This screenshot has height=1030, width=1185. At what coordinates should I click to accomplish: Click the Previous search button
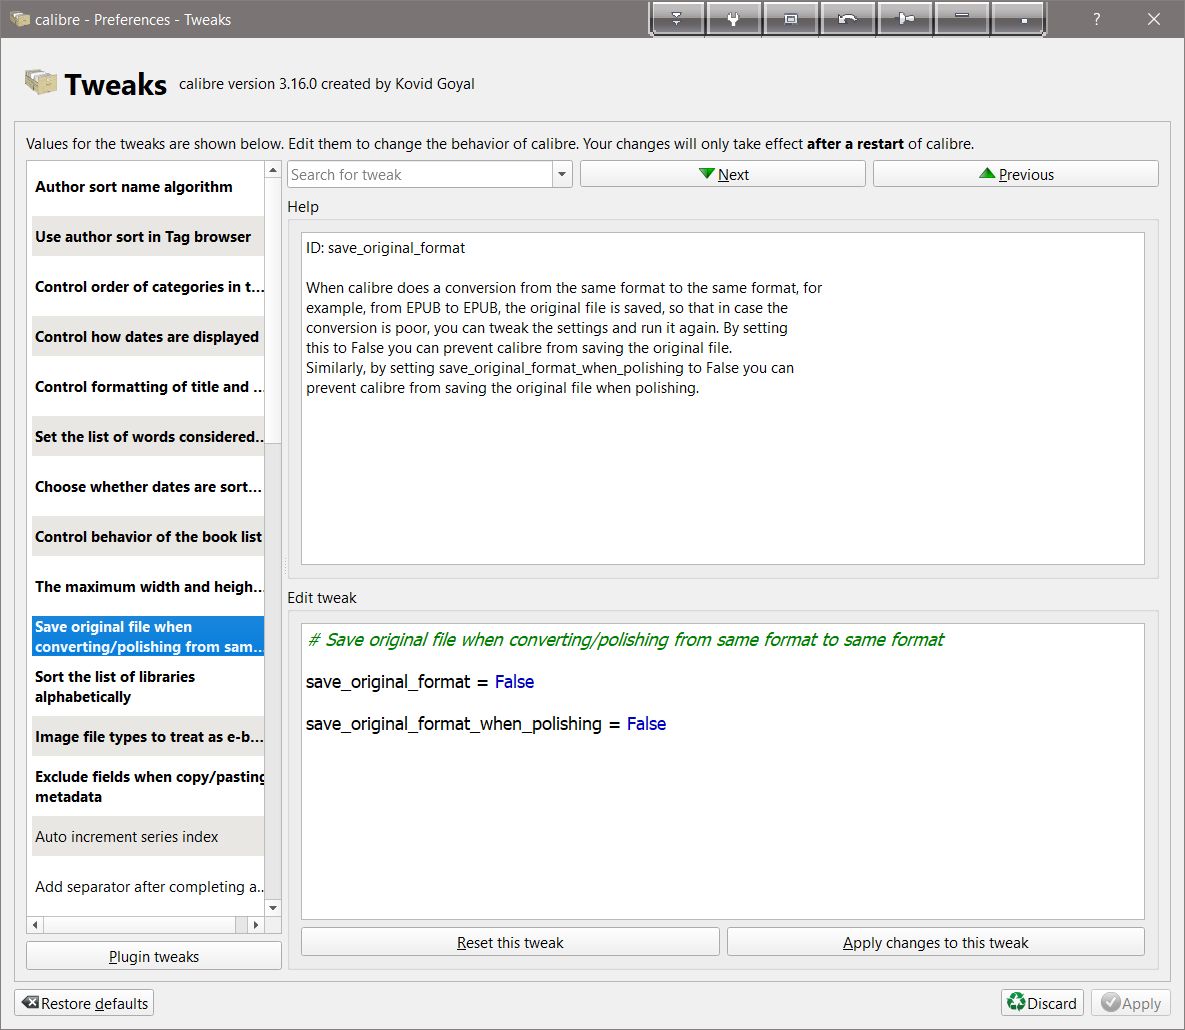[x=1016, y=175]
